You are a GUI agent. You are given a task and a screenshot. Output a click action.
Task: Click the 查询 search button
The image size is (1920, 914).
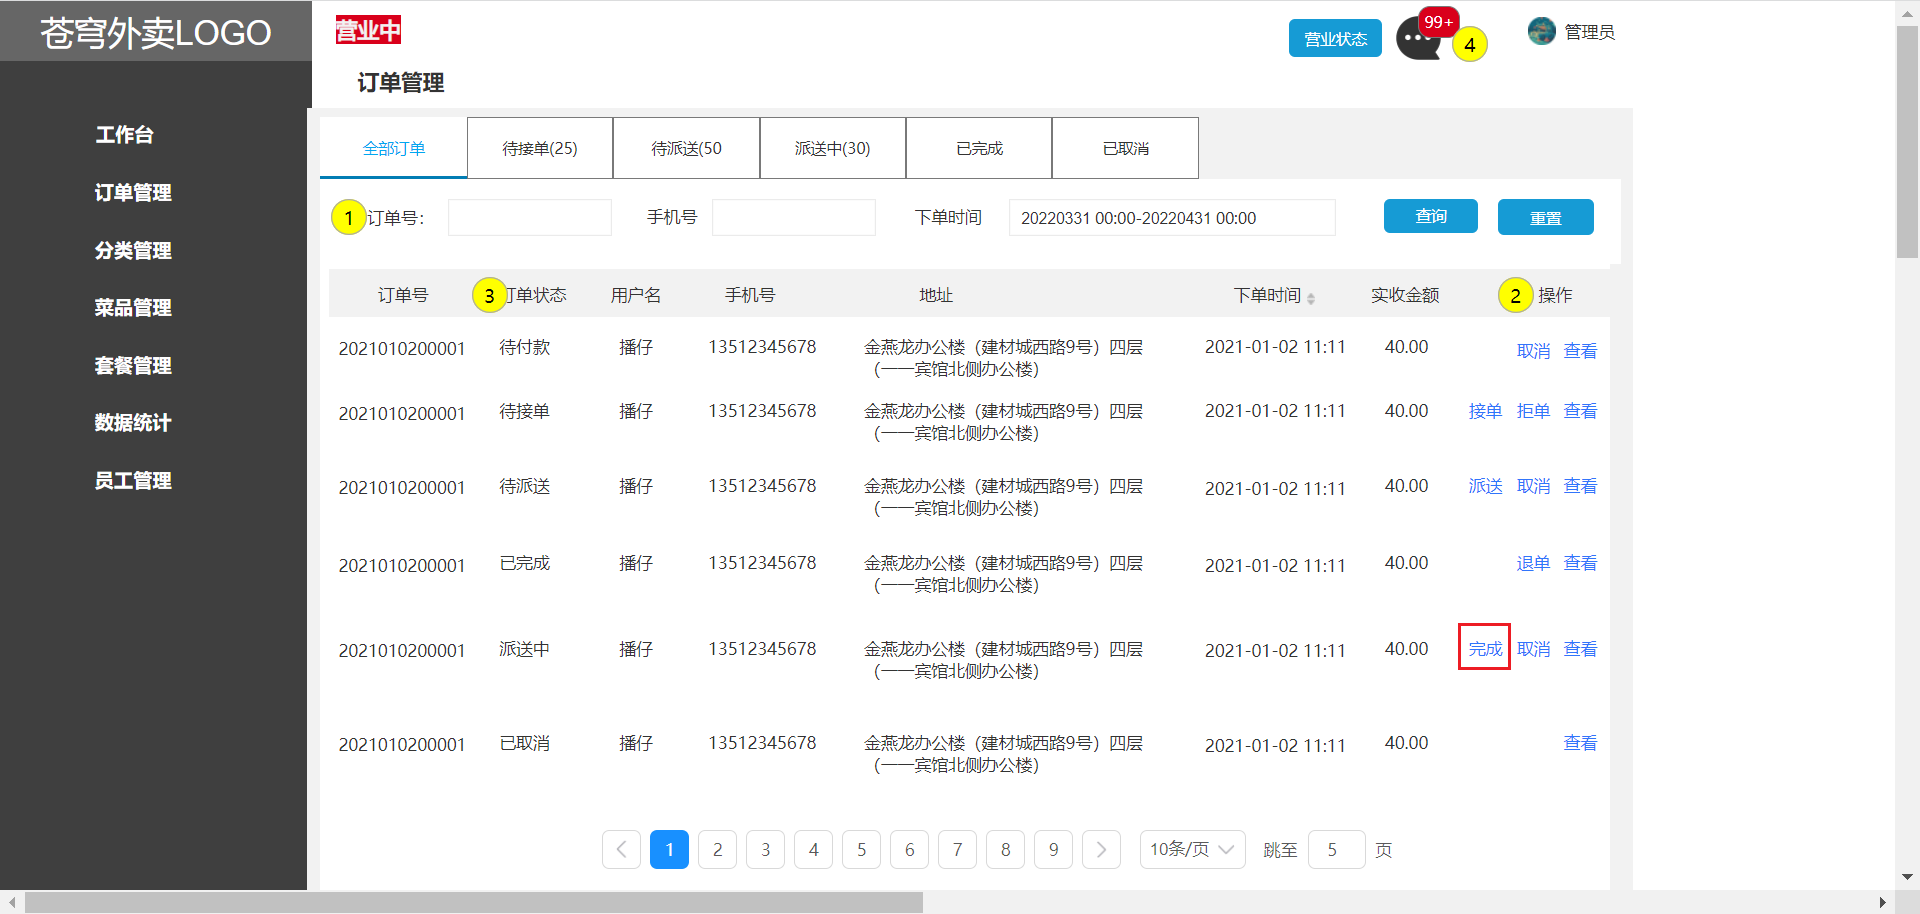[x=1430, y=216]
